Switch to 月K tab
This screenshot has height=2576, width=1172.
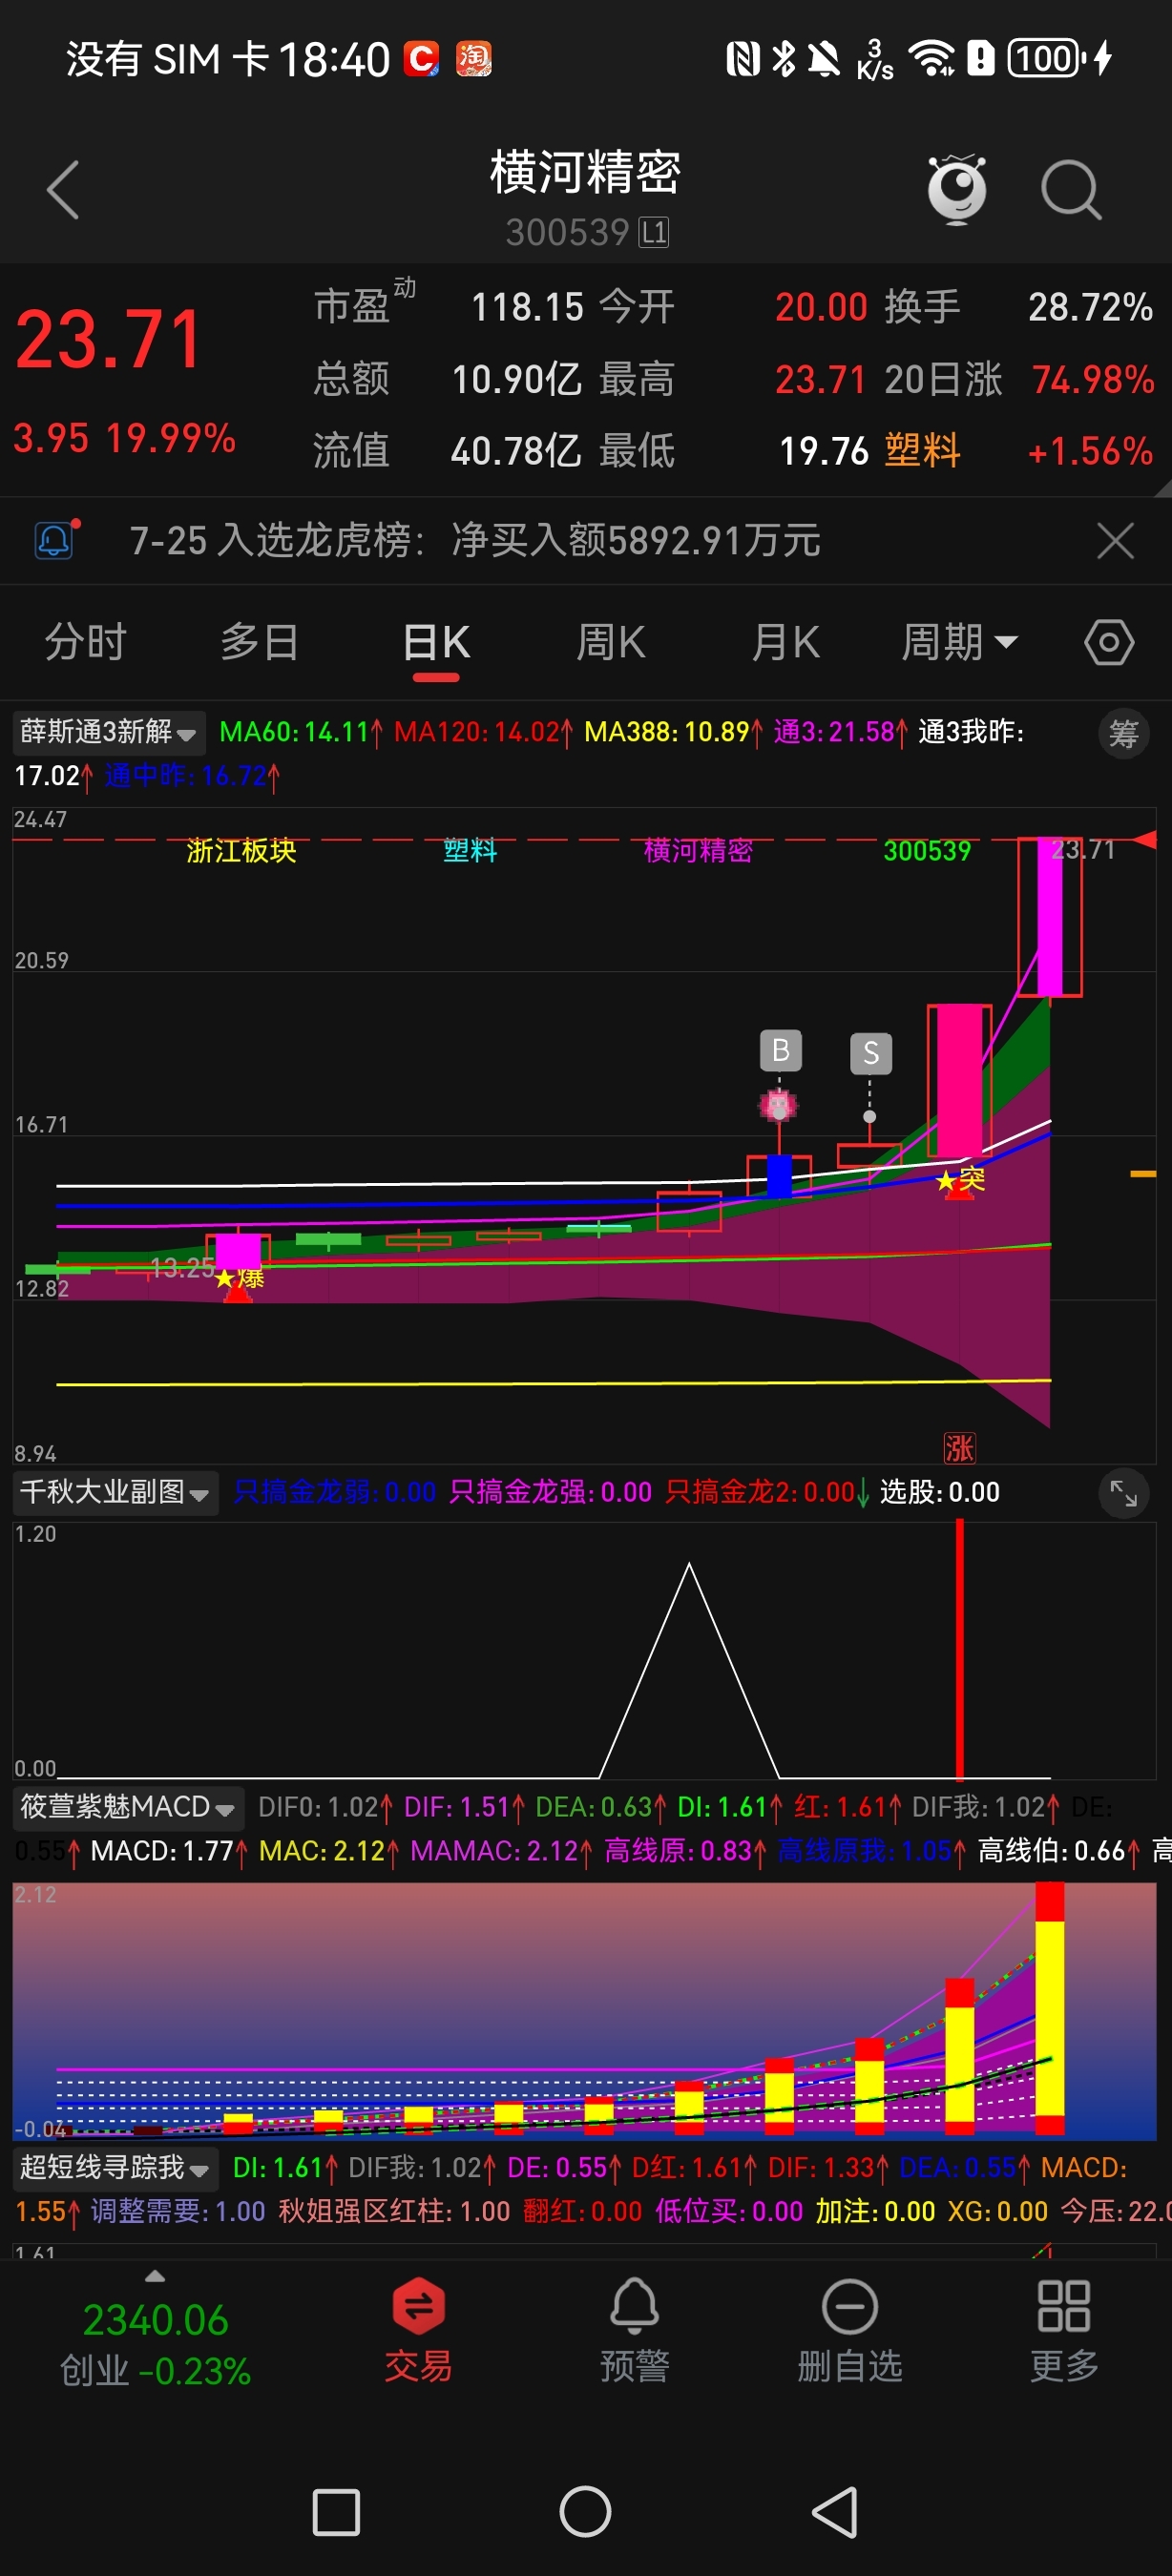point(786,642)
